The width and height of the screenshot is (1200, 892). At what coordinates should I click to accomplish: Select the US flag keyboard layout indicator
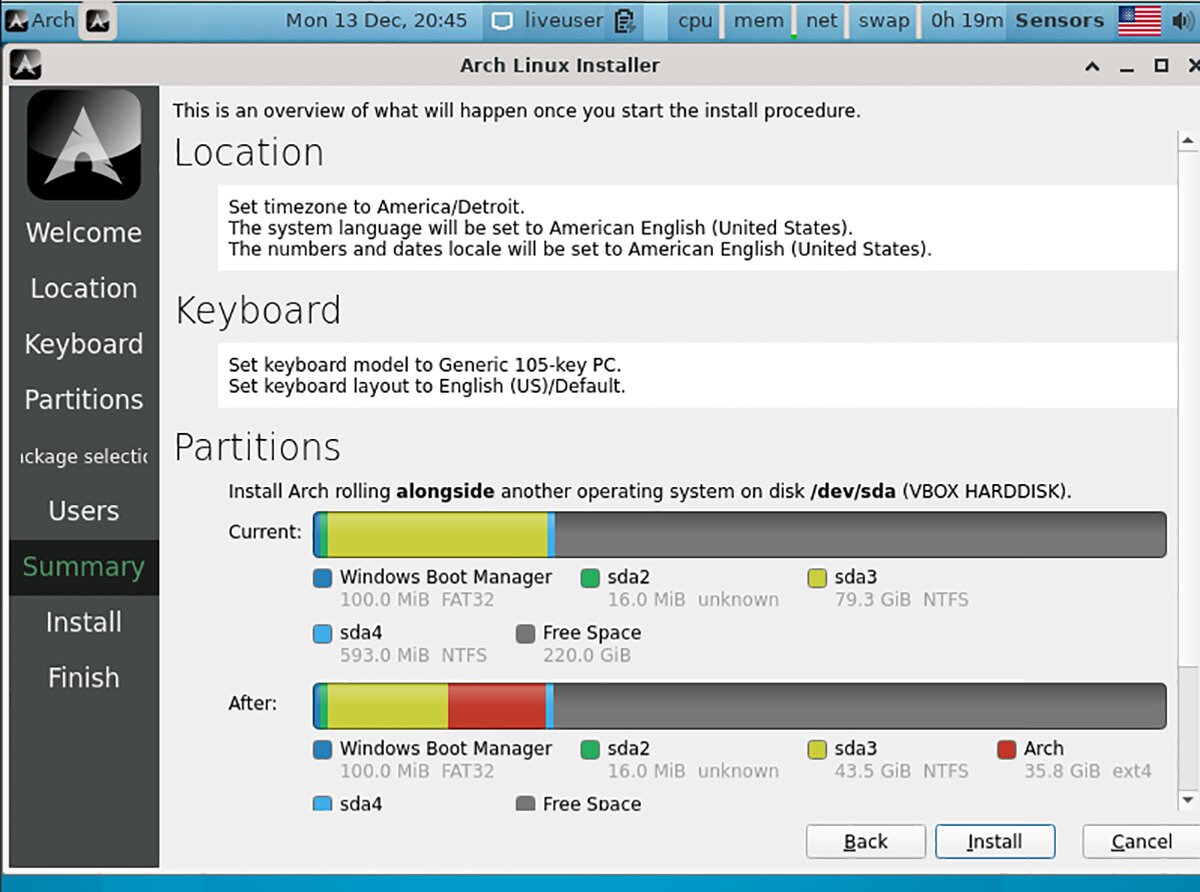[x=1139, y=19]
